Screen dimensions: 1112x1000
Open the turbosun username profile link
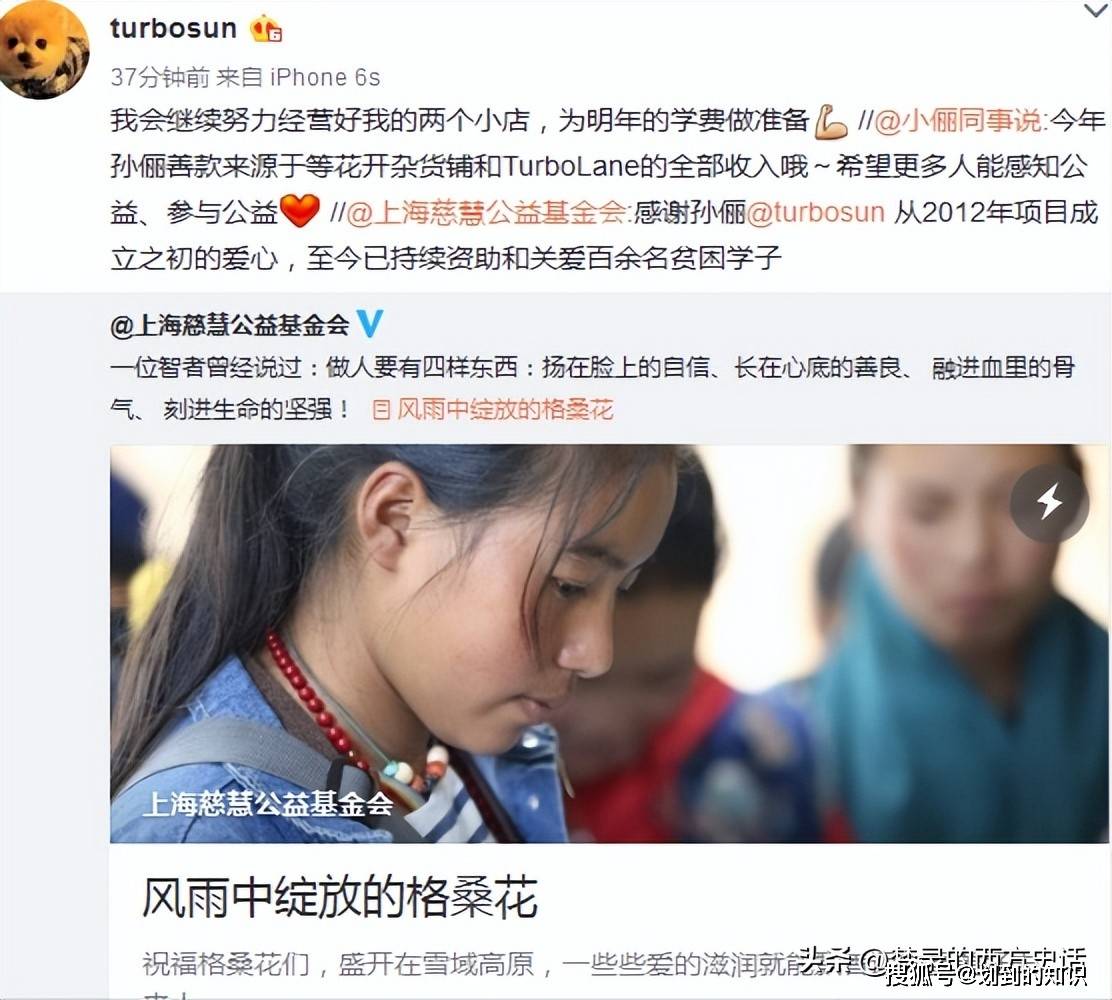[x=173, y=28]
